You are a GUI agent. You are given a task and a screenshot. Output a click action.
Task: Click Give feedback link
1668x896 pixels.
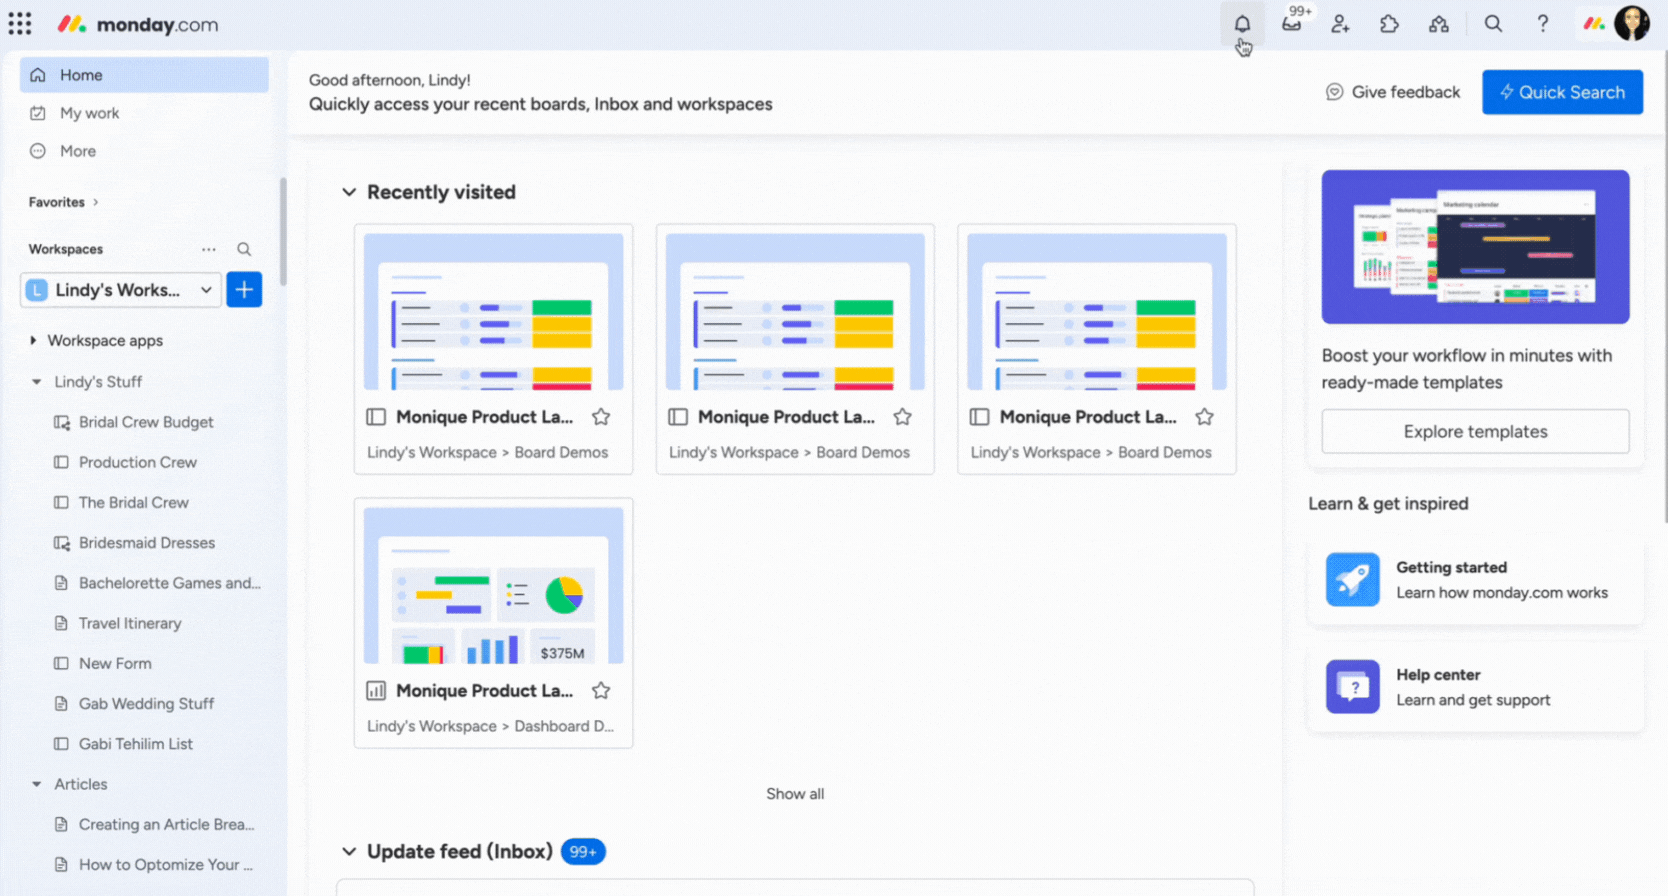[x=1406, y=92]
